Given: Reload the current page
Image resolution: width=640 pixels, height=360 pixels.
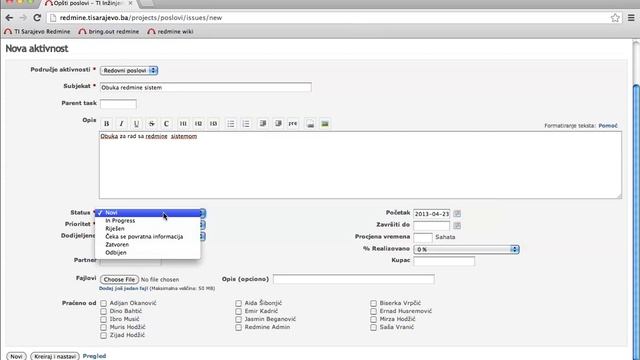Looking at the screenshot, I should pos(37,18).
